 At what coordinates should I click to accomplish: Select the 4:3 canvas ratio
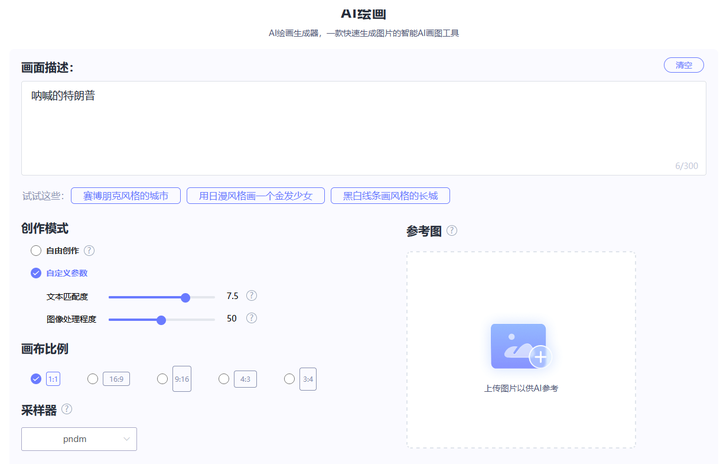click(x=224, y=379)
